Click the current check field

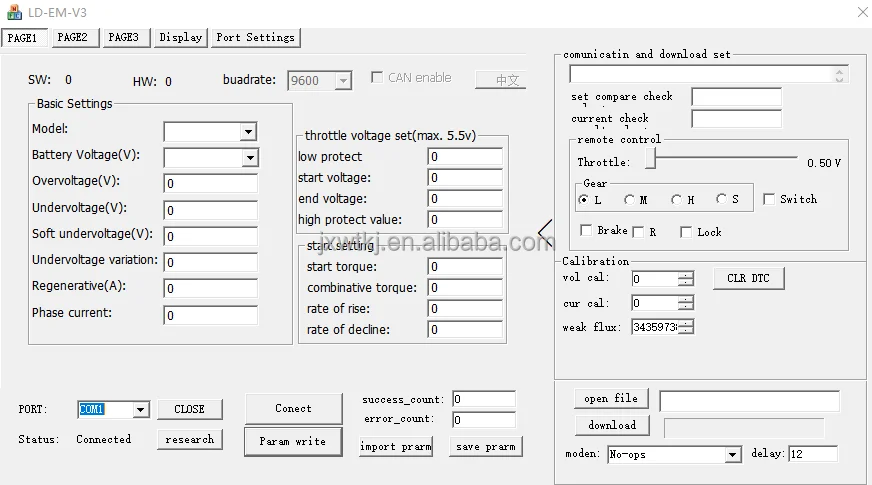(736, 118)
